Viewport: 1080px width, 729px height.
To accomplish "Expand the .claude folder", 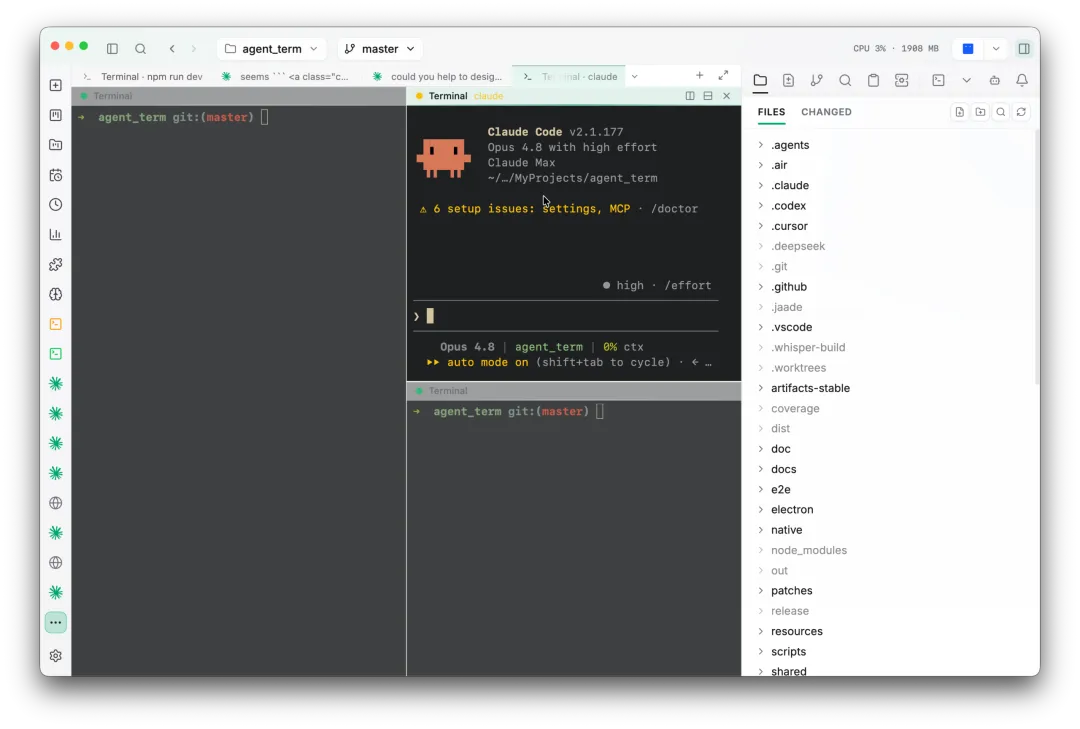I will pyautogui.click(x=760, y=185).
